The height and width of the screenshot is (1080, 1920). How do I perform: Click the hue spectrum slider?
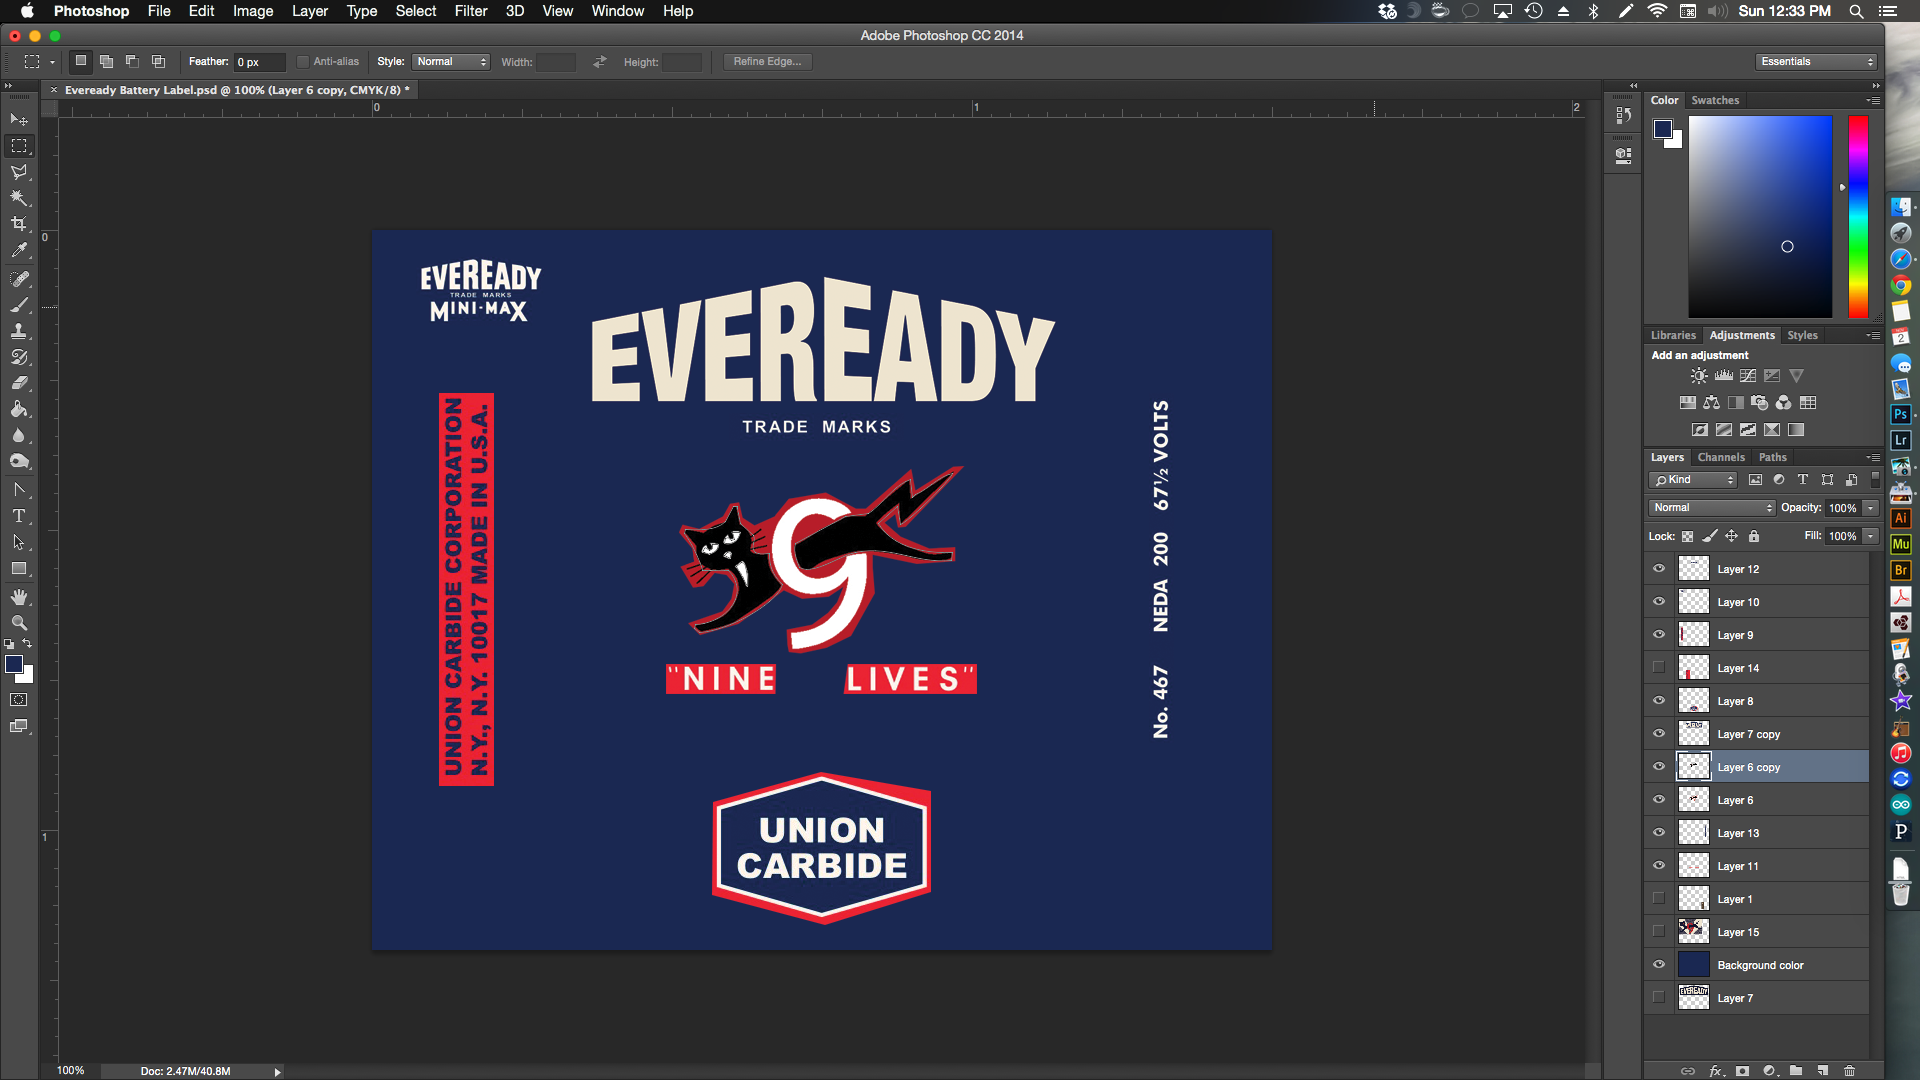[1858, 217]
